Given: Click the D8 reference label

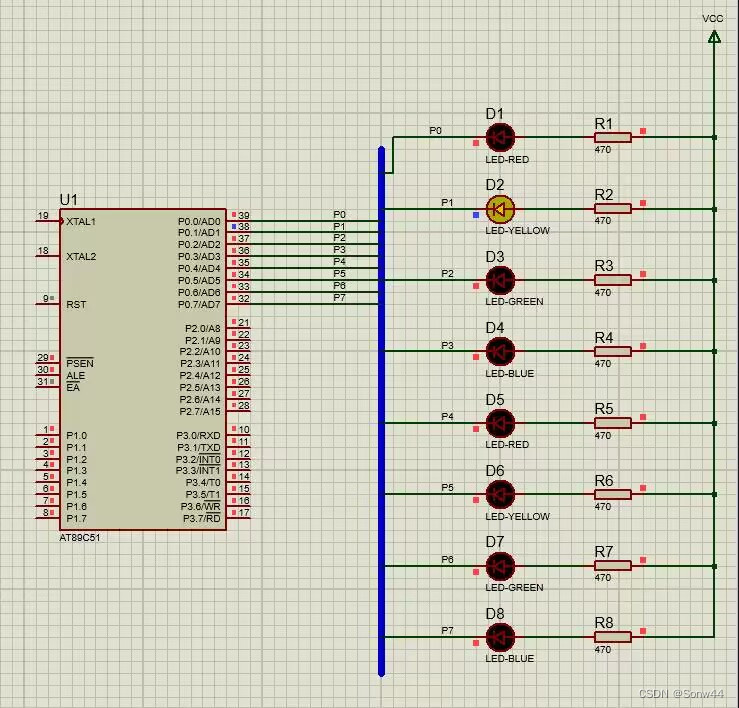Looking at the screenshot, I should 494,614.
